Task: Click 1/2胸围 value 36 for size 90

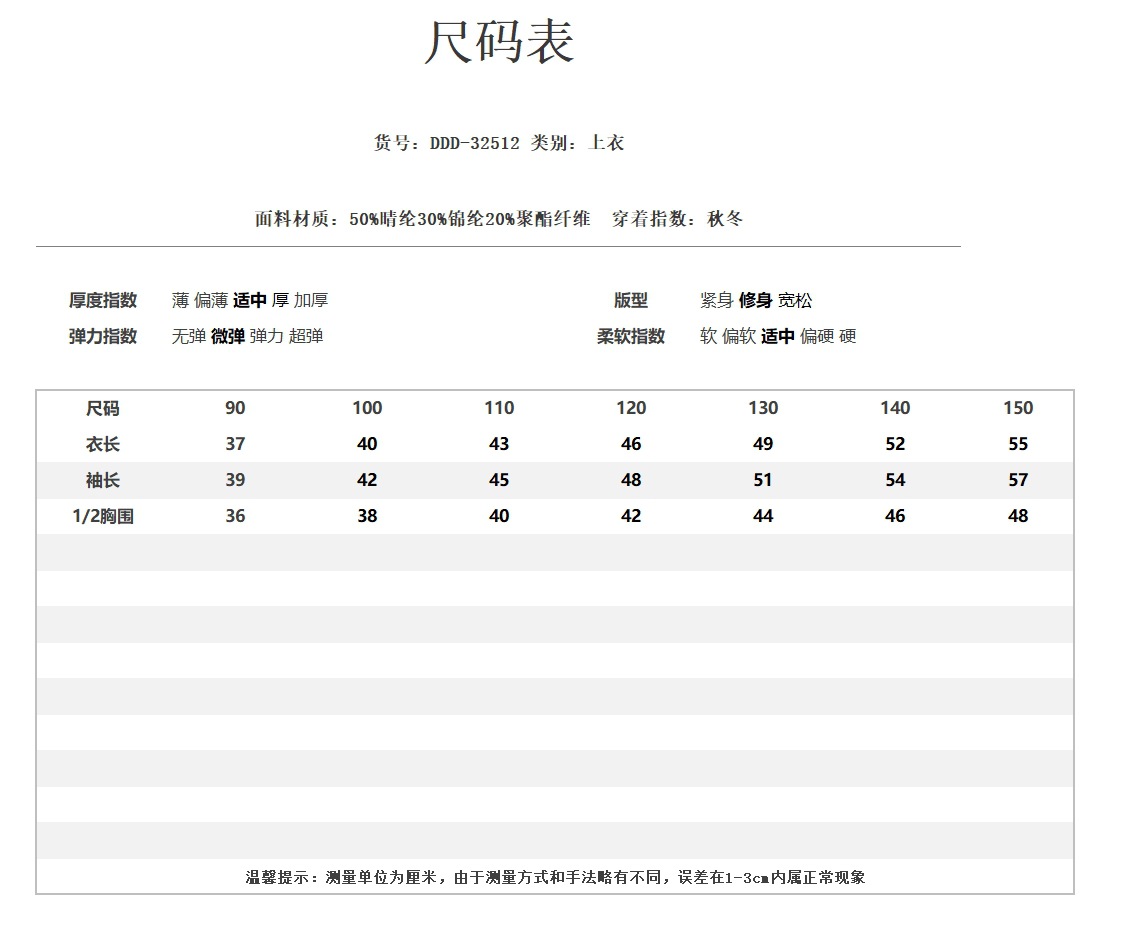Action: coord(235,516)
